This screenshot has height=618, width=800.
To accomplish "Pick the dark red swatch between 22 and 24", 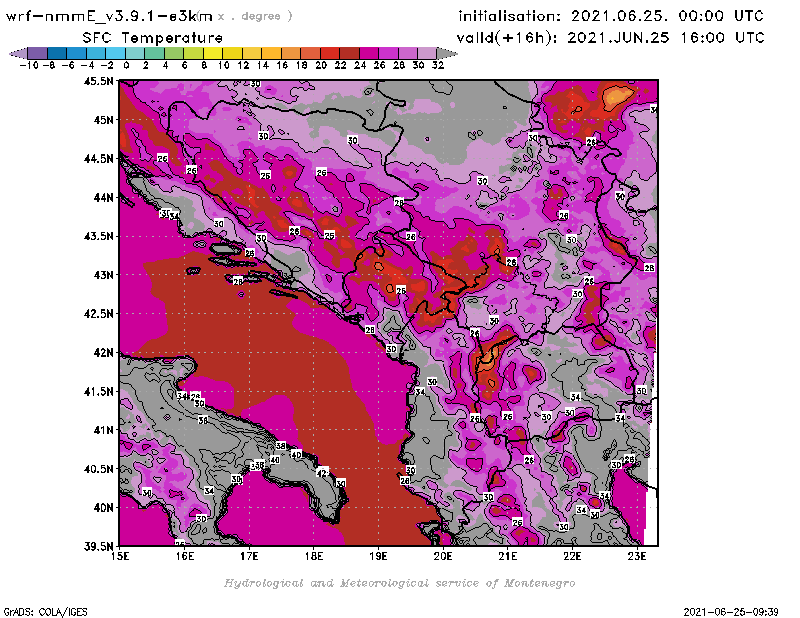I will (x=350, y=54).
